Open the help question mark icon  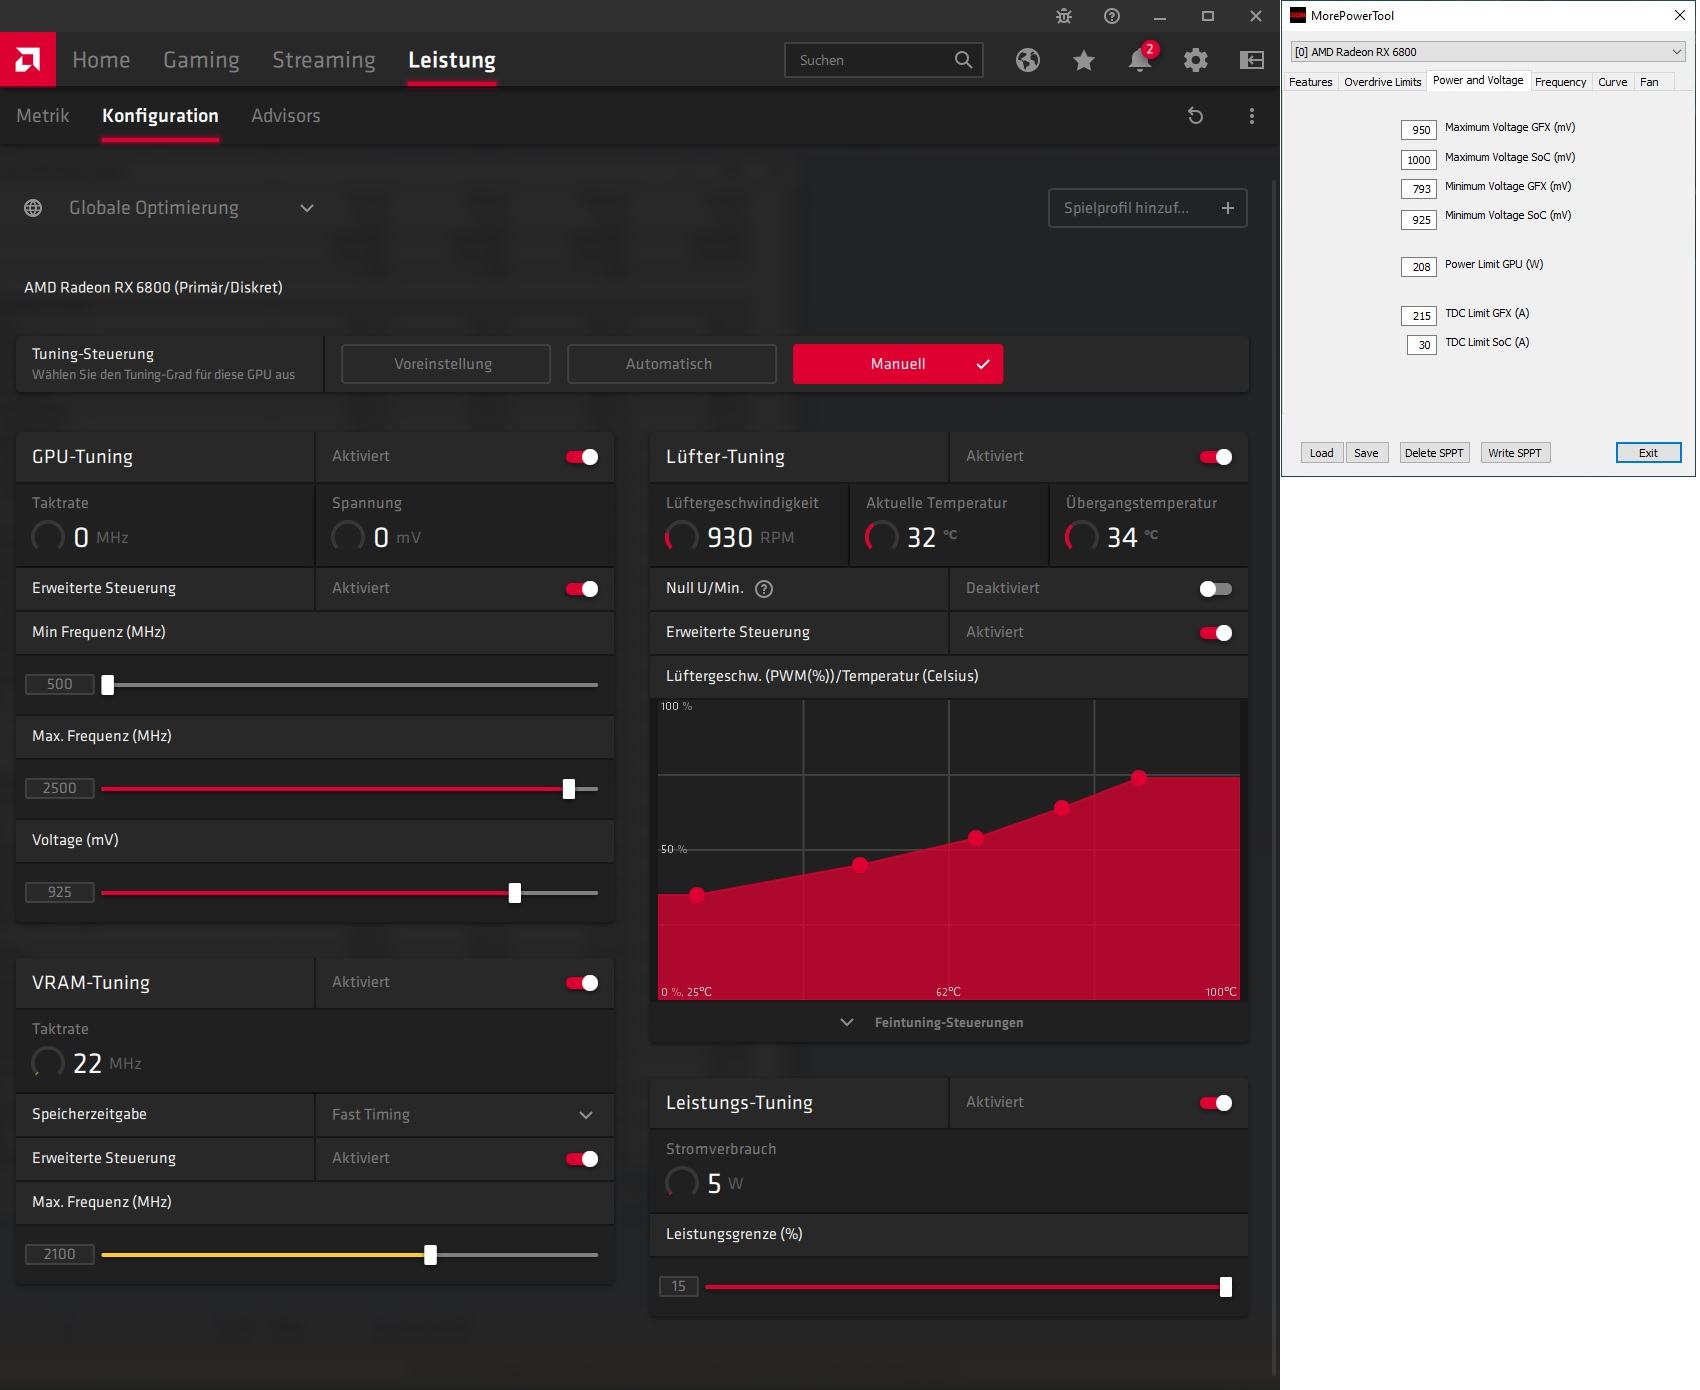[x=1112, y=16]
